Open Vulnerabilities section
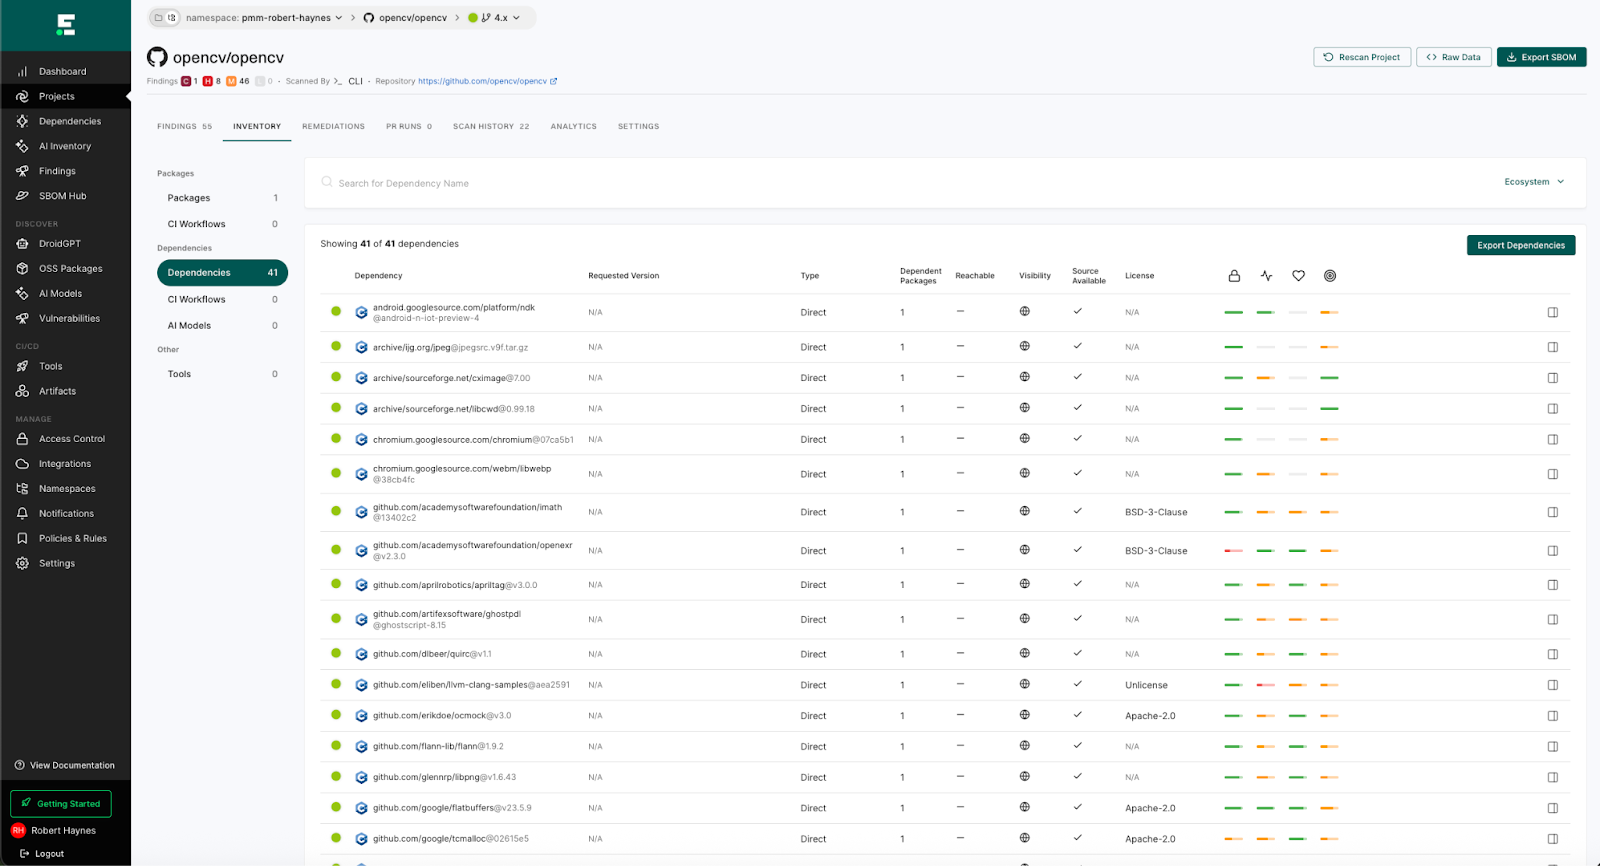Viewport: 1600px width, 866px height. pos(69,319)
